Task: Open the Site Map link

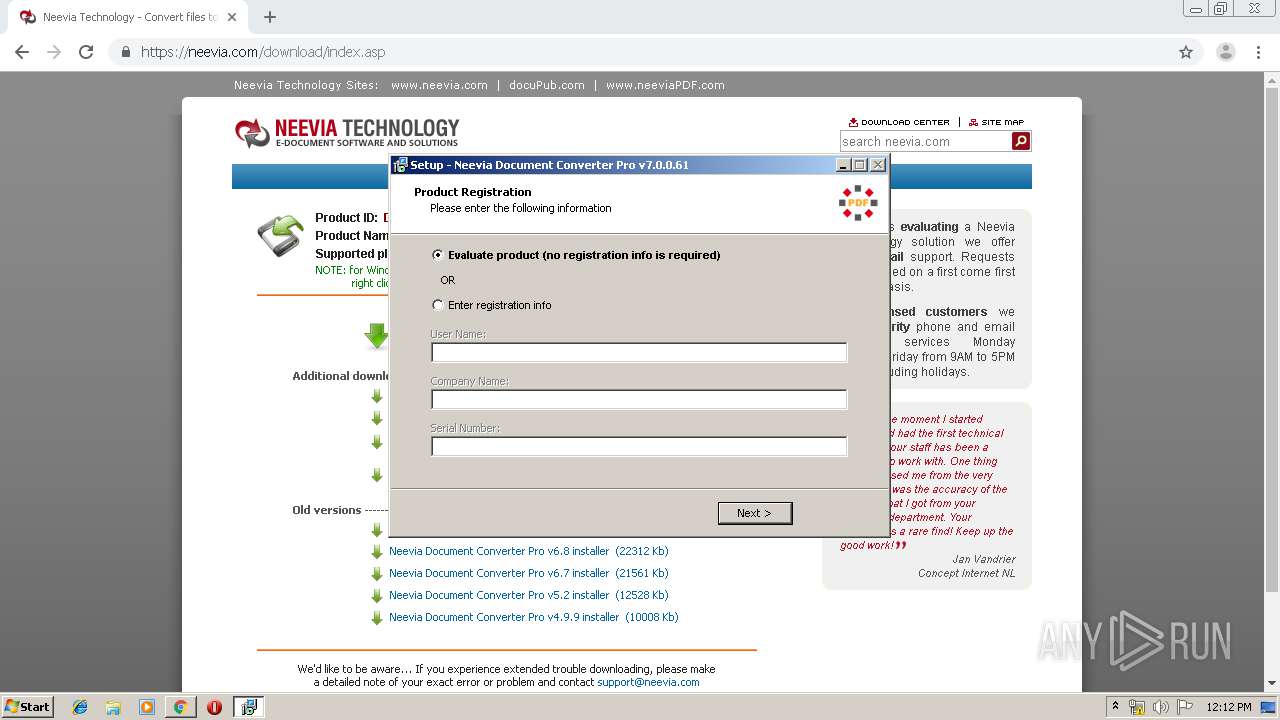Action: point(997,122)
